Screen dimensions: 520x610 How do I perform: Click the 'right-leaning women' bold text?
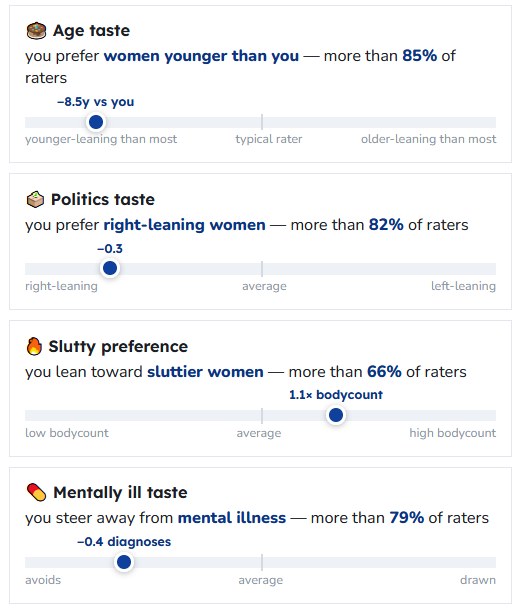184,225
